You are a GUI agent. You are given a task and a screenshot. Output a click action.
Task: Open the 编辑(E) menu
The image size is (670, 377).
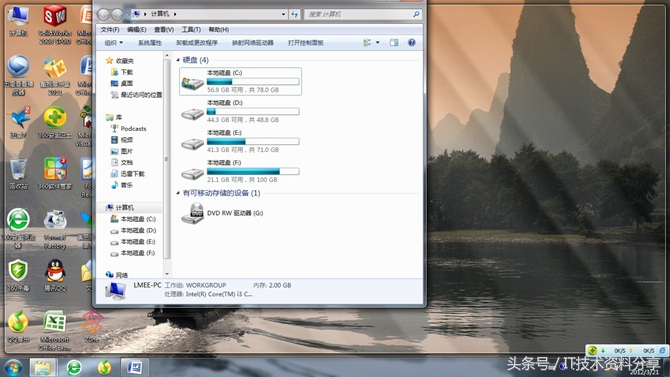click(136, 29)
